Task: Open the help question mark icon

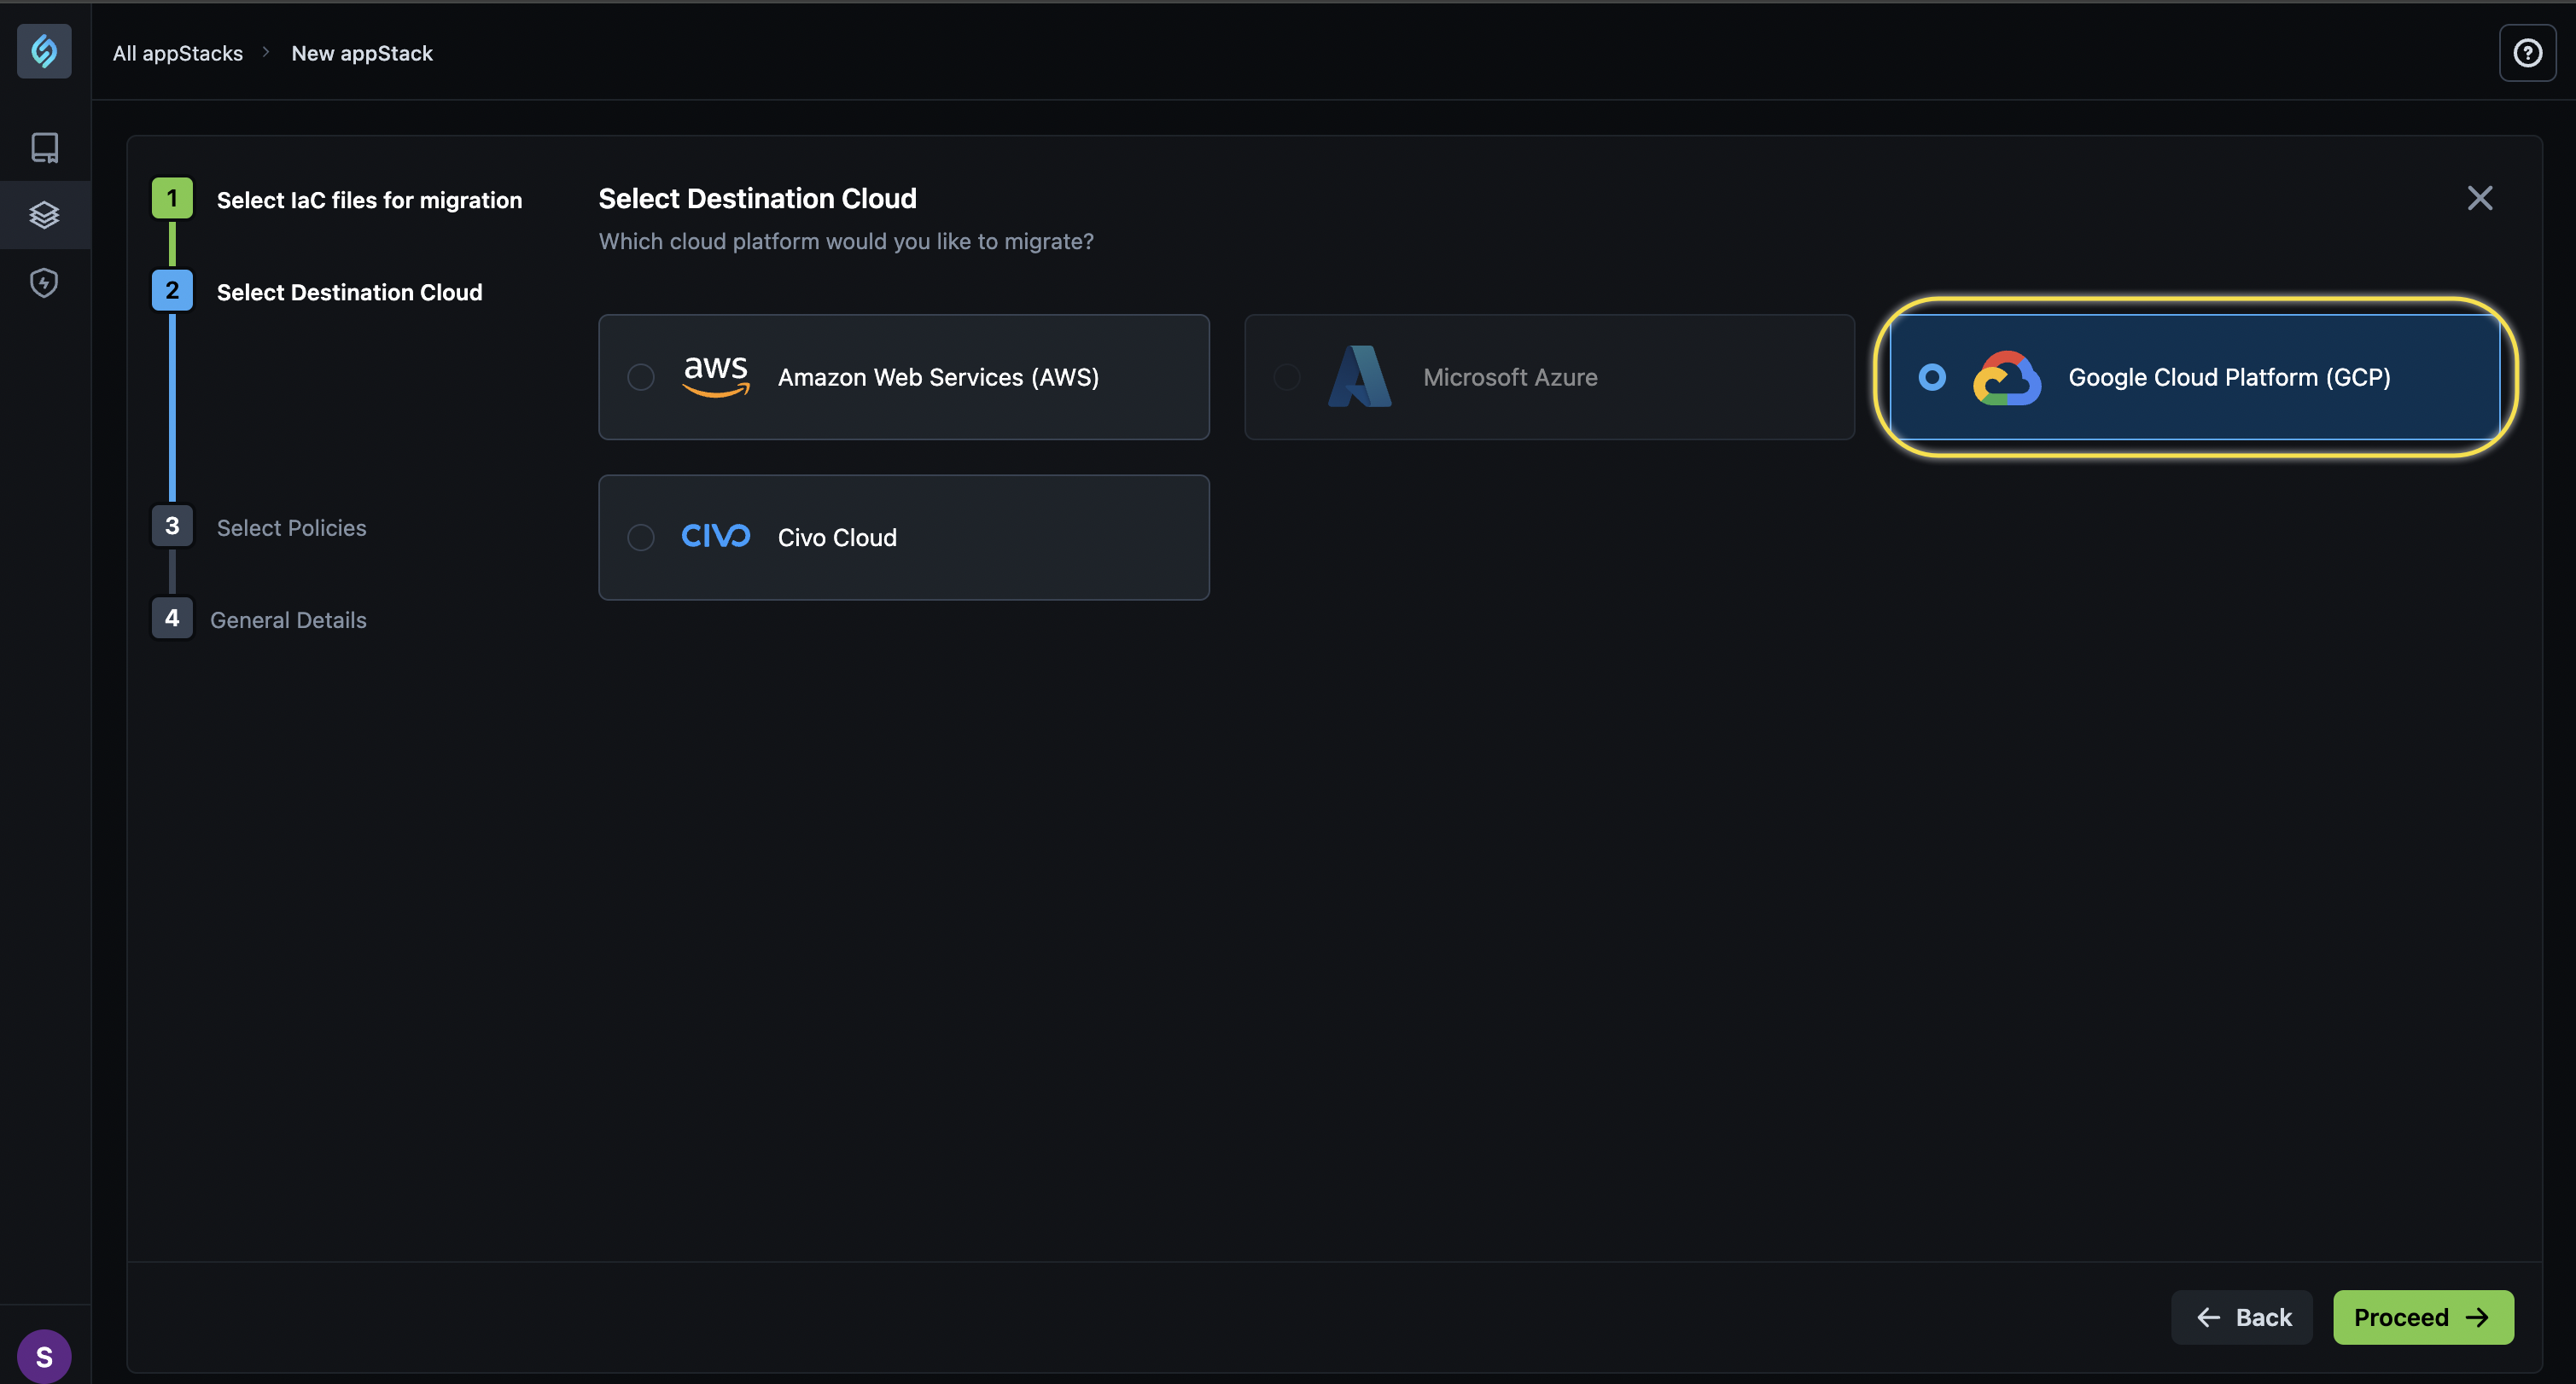Action: [2527, 52]
